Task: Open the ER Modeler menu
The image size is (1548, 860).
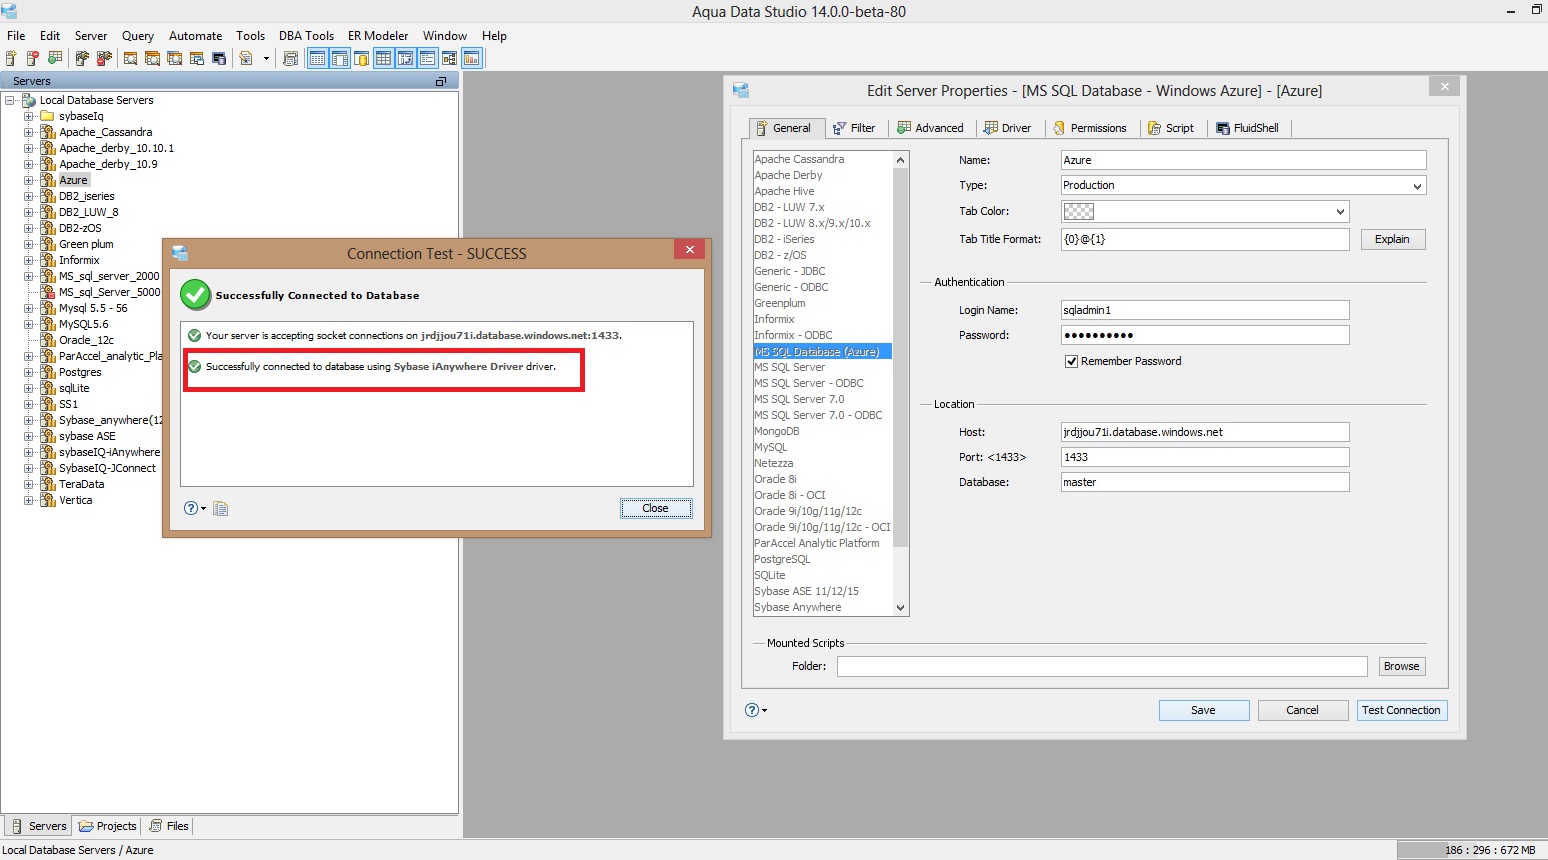Action: [378, 35]
